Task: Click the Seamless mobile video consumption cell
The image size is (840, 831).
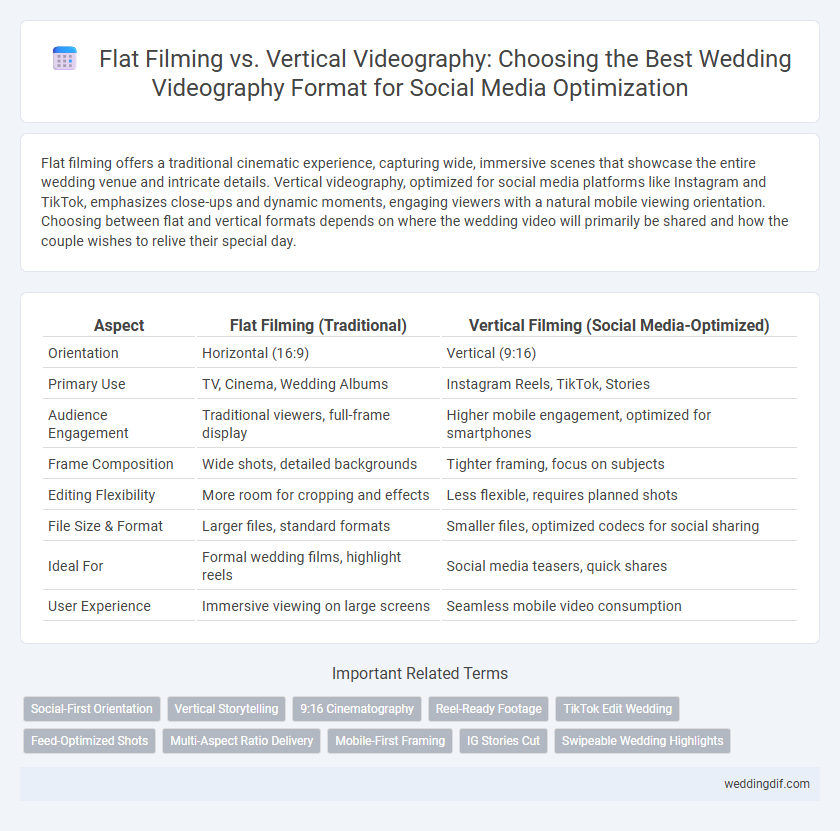Action: coord(619,606)
